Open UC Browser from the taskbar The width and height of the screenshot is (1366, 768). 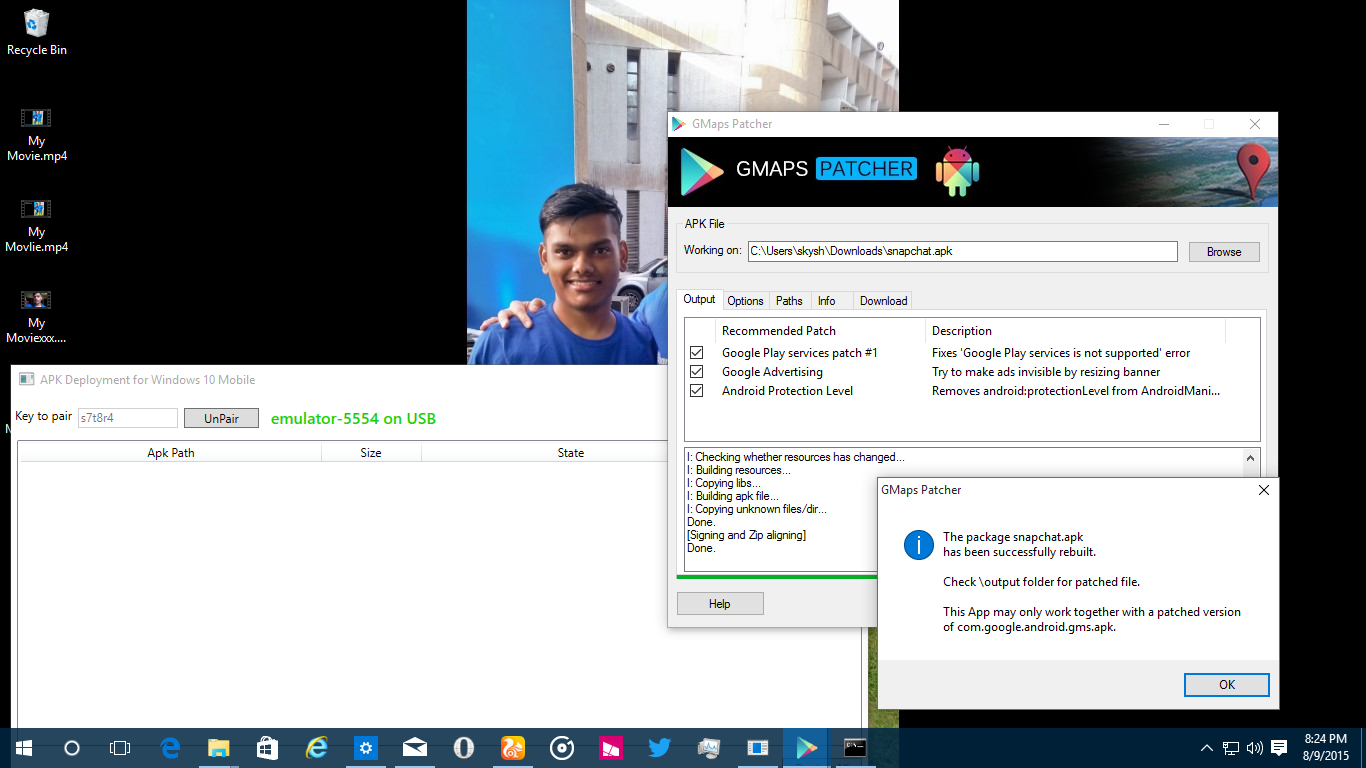(x=513, y=748)
